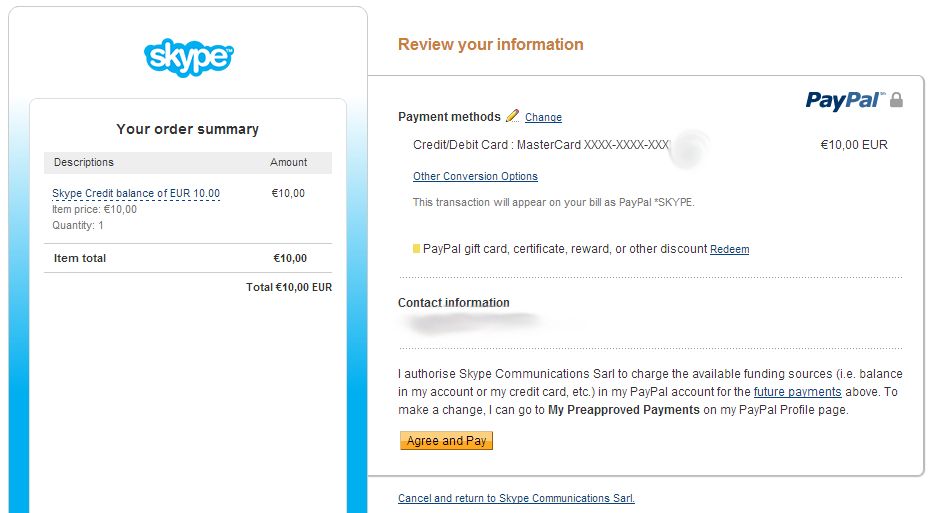Redeem a PayPal gift card or discount
933x513 pixels.
[729, 249]
